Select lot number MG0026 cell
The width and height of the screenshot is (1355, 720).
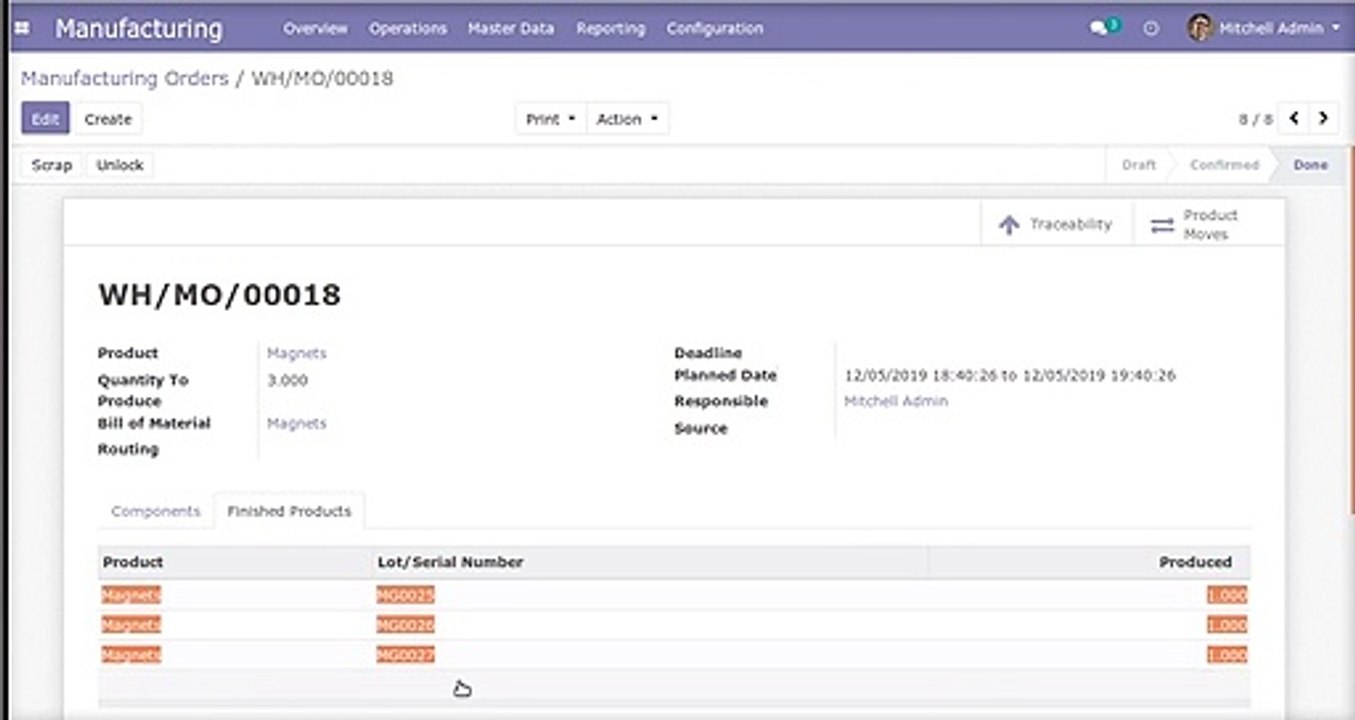point(405,625)
